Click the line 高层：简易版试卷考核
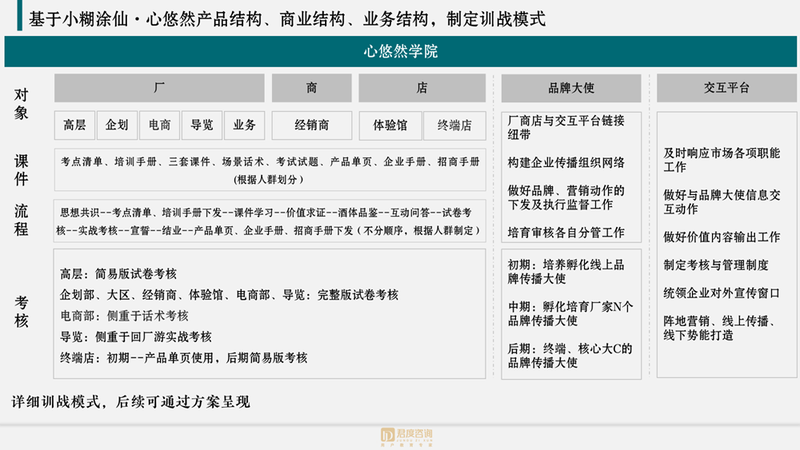 point(118,274)
